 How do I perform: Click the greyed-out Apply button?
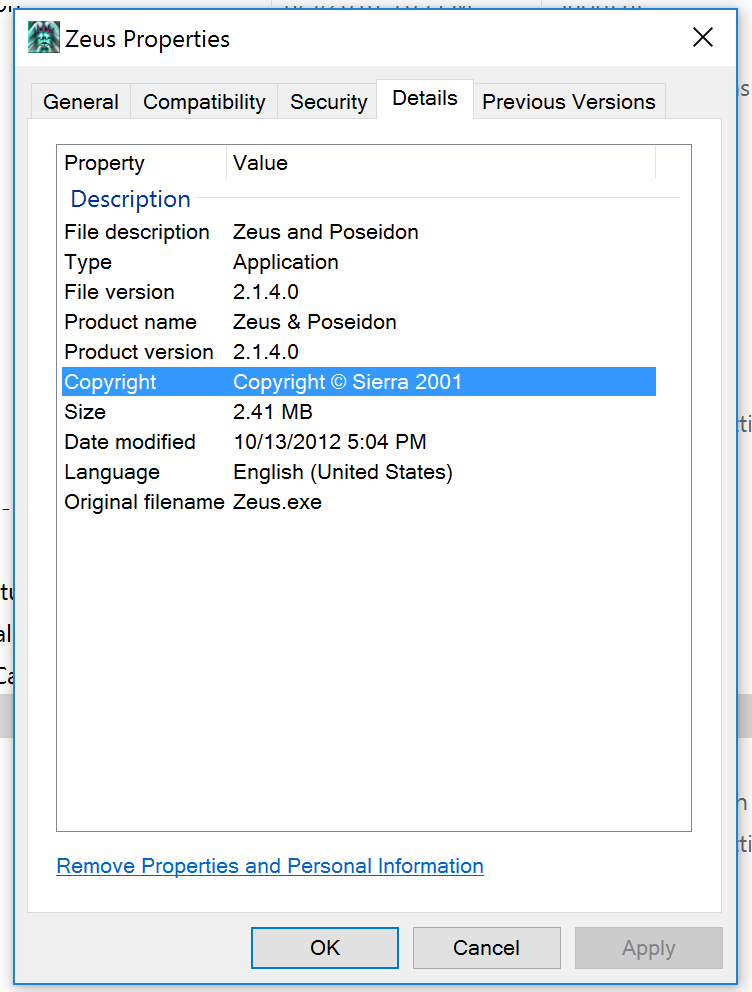(648, 948)
